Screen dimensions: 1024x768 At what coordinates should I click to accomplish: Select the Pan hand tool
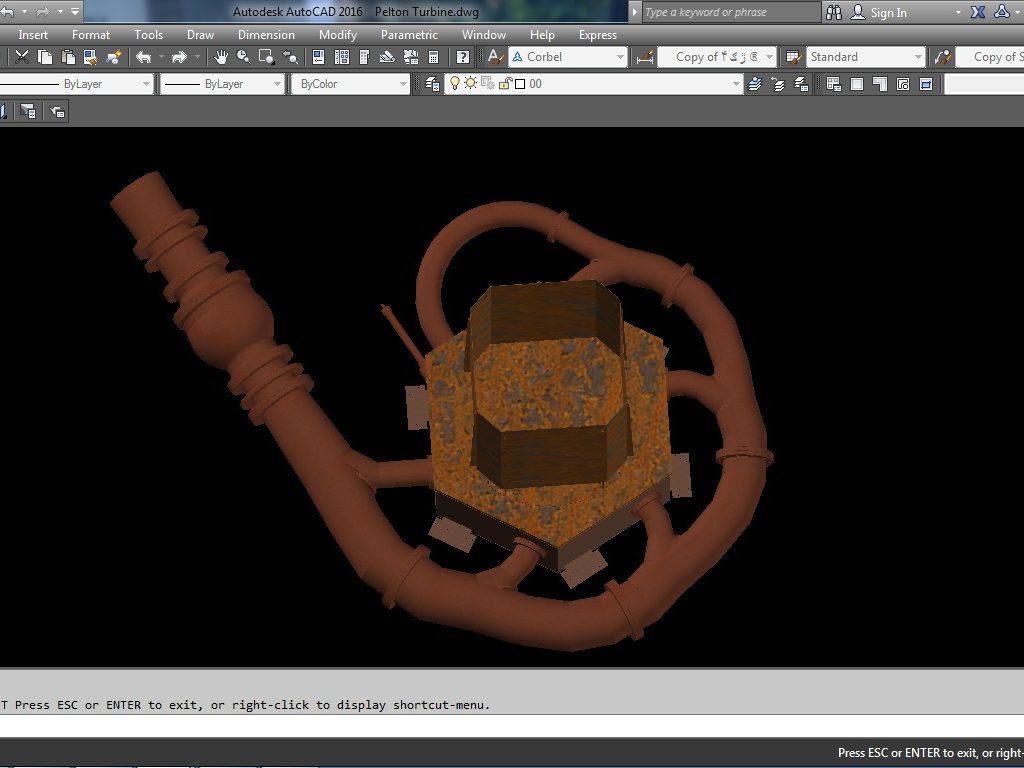(x=221, y=57)
